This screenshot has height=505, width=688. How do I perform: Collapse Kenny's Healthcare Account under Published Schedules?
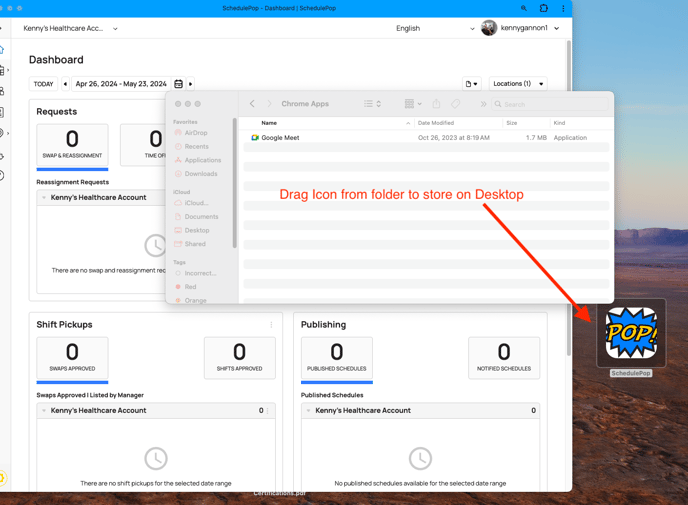308,411
